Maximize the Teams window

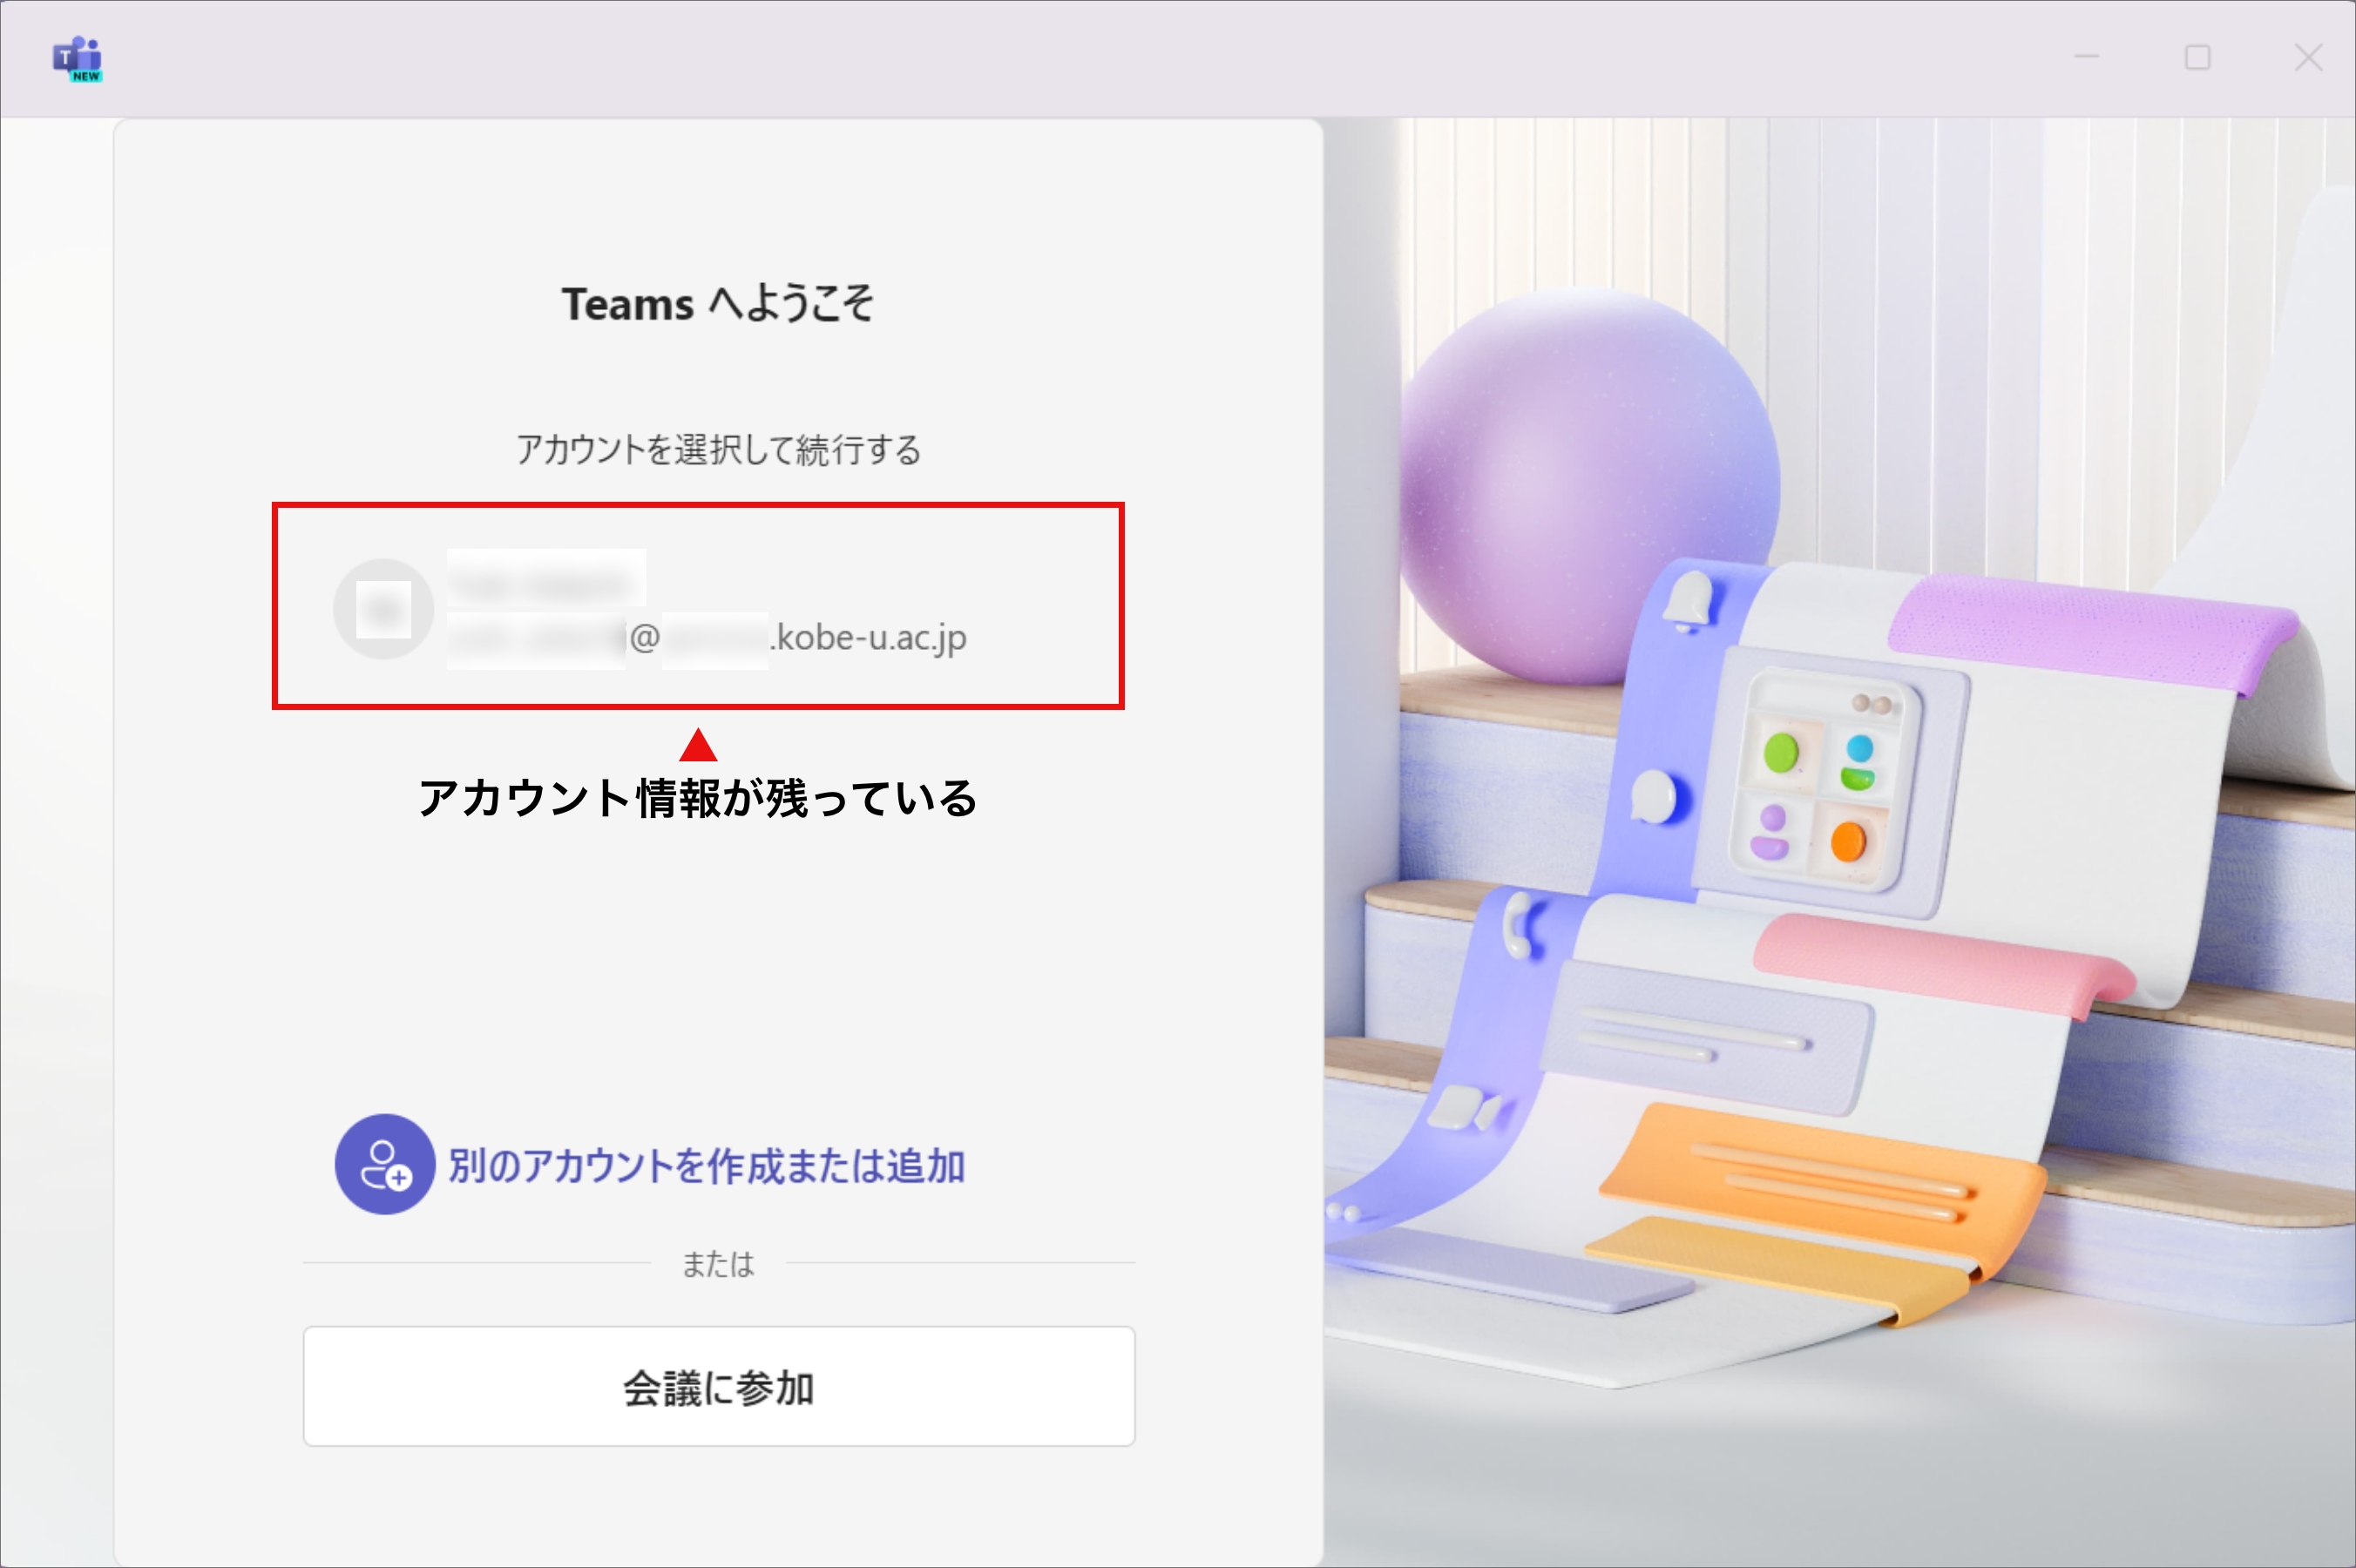2197,57
